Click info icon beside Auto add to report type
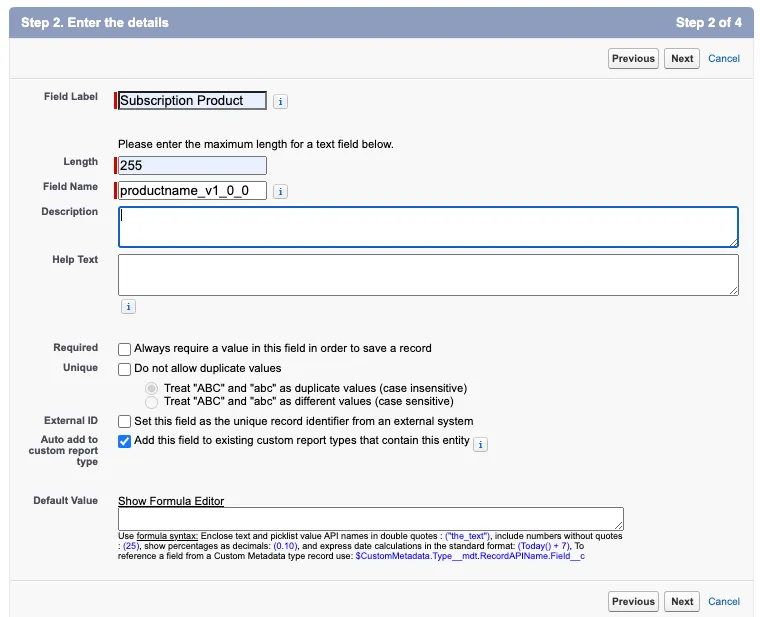 coord(480,444)
